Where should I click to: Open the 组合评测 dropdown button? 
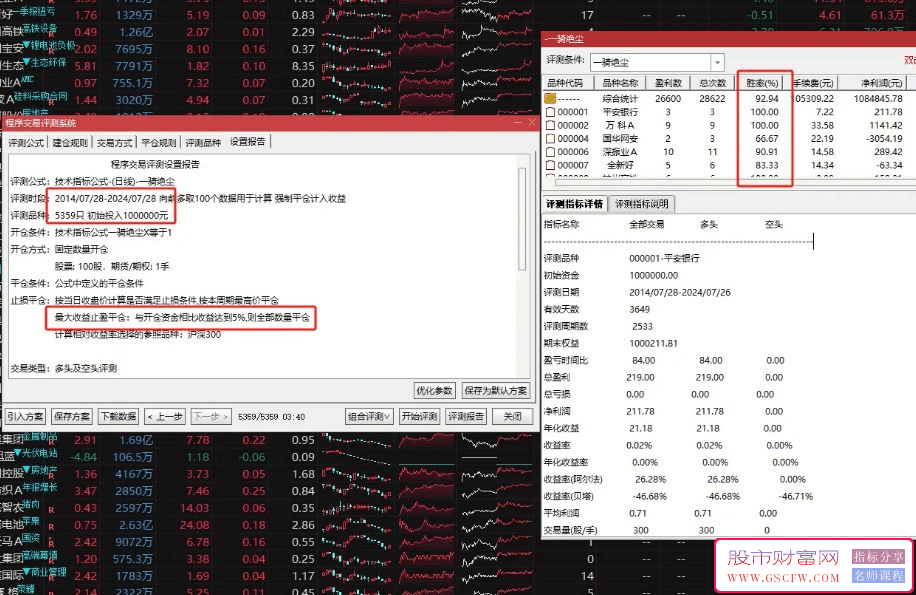369,416
